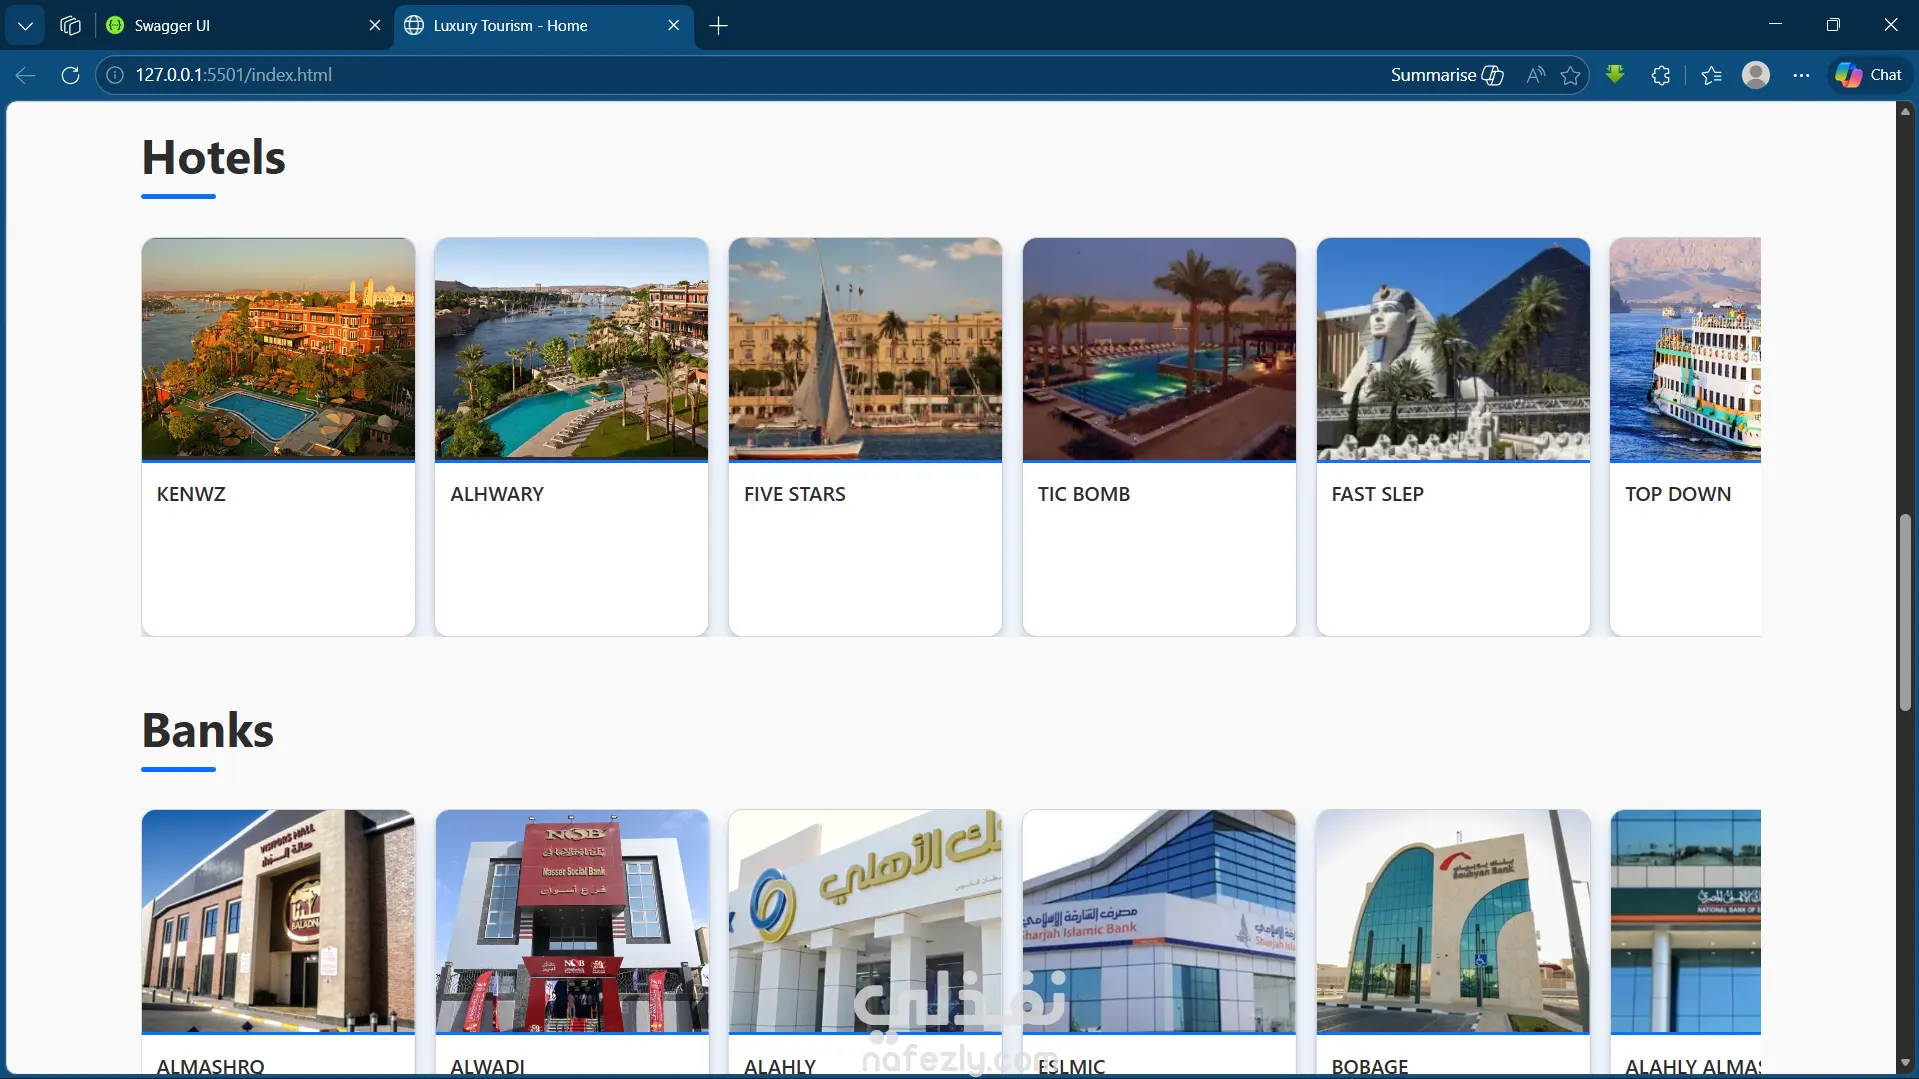
Task: Click the TIC BOMB label
Action: pyautogui.click(x=1084, y=494)
